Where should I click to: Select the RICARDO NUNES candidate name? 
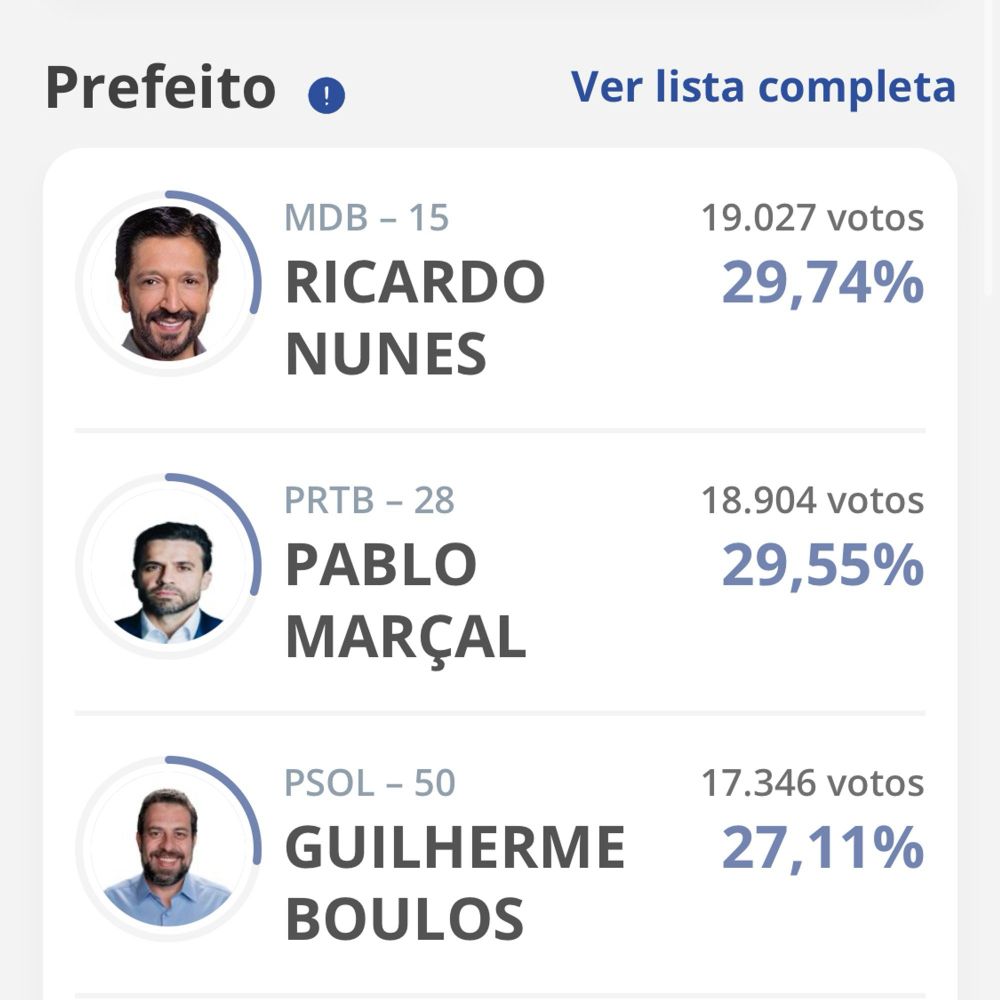pyautogui.click(x=414, y=318)
